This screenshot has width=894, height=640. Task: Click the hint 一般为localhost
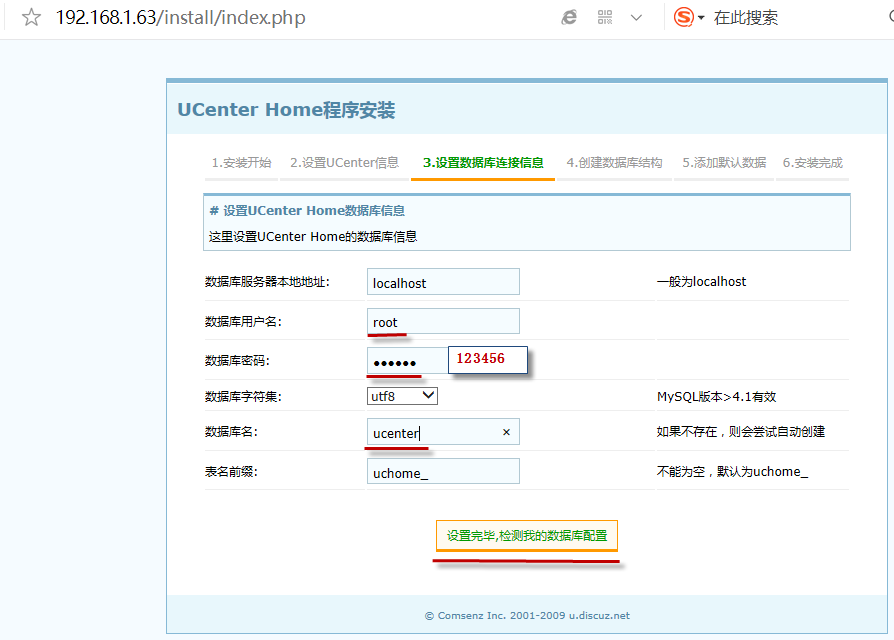(701, 282)
